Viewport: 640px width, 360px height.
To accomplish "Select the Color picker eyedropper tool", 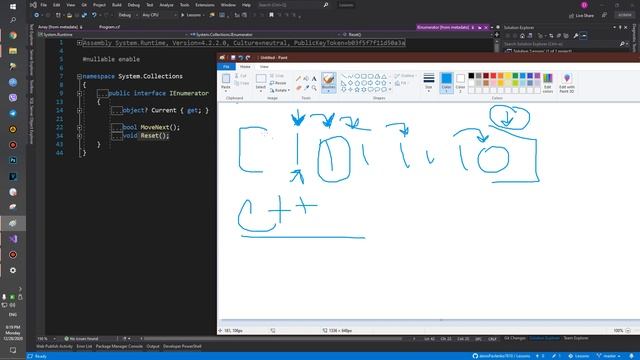I will tap(306, 88).
